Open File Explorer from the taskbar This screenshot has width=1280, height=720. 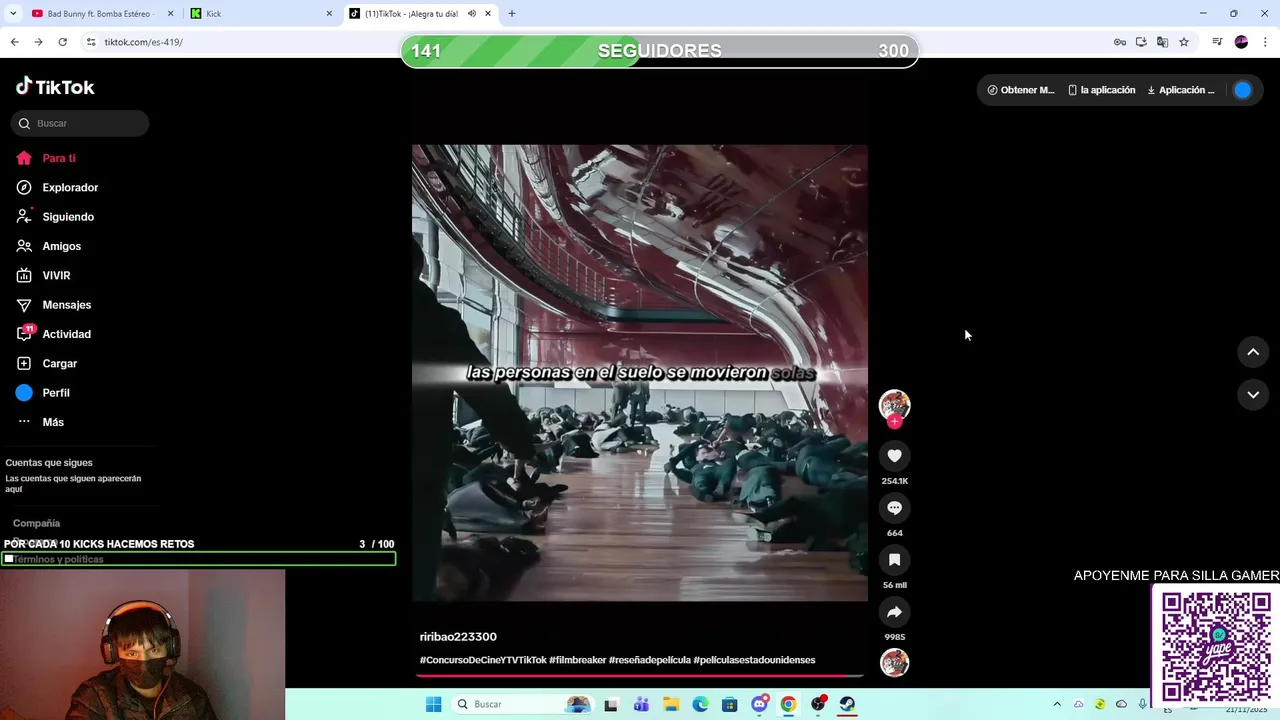(671, 704)
